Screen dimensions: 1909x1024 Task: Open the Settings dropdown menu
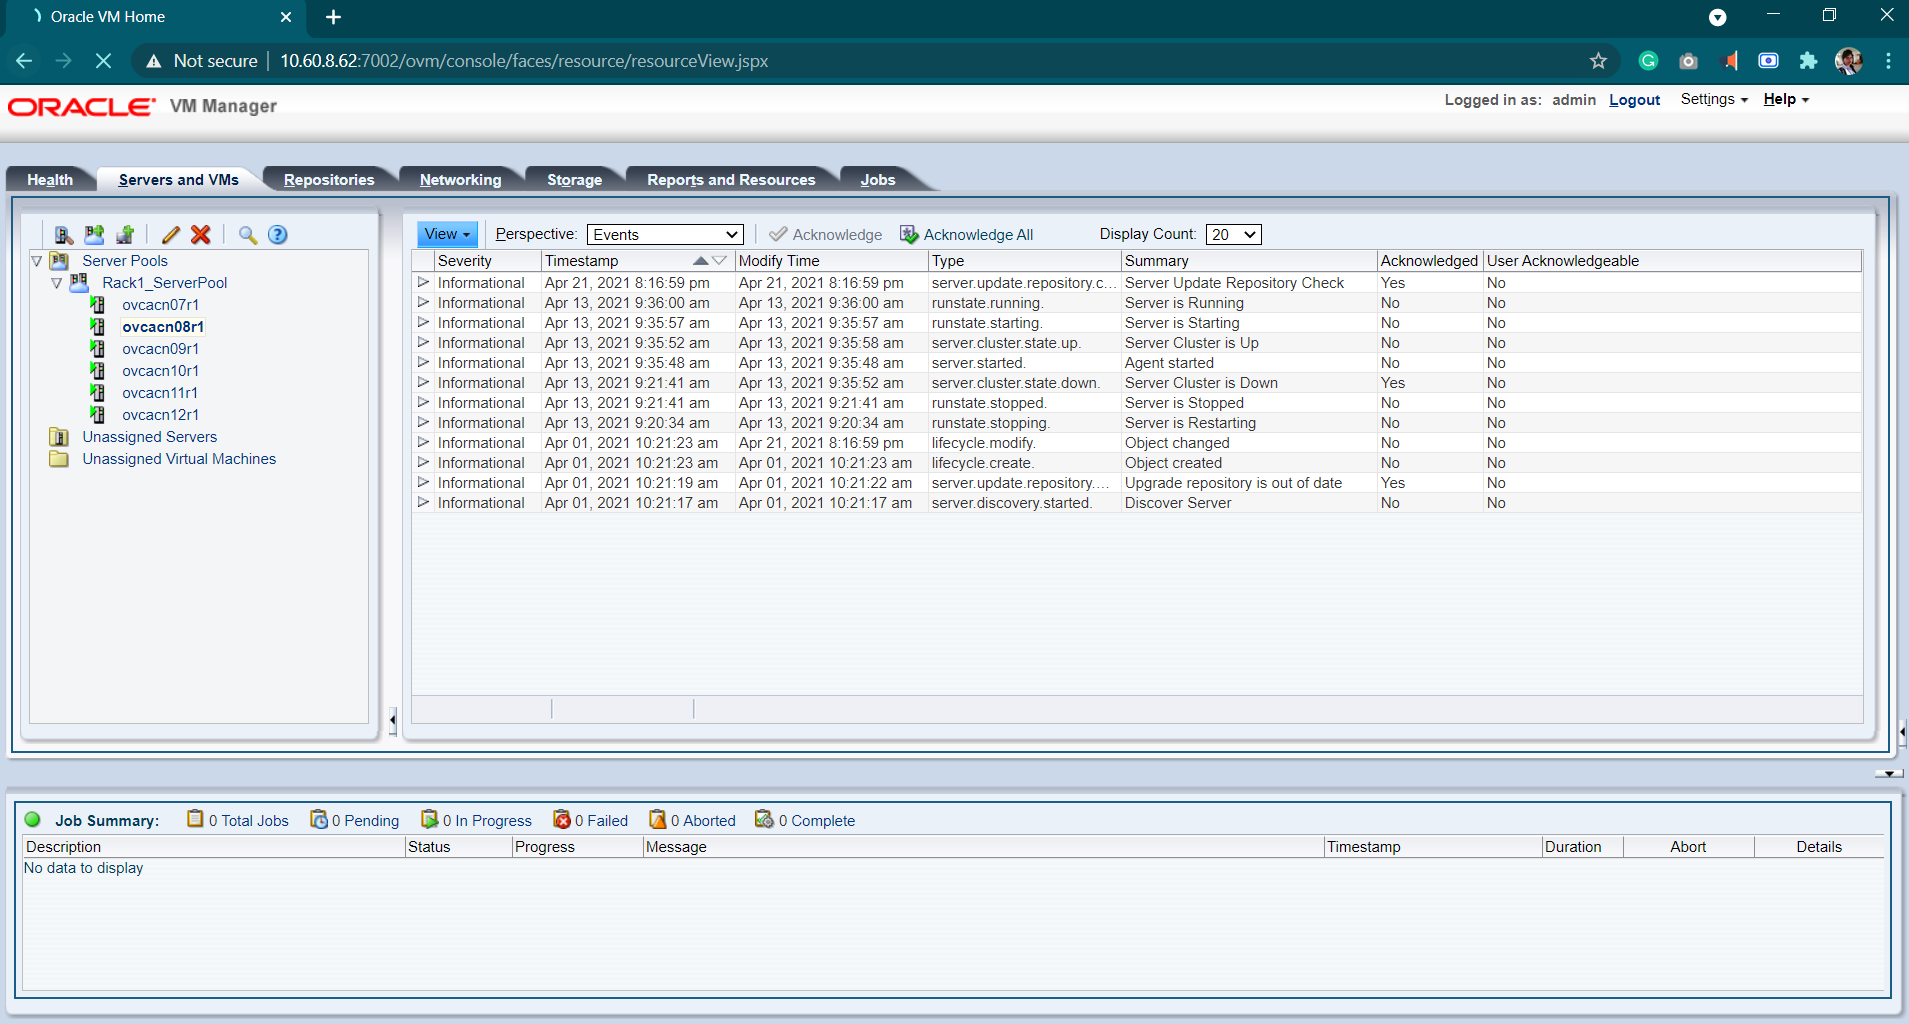pos(1714,99)
